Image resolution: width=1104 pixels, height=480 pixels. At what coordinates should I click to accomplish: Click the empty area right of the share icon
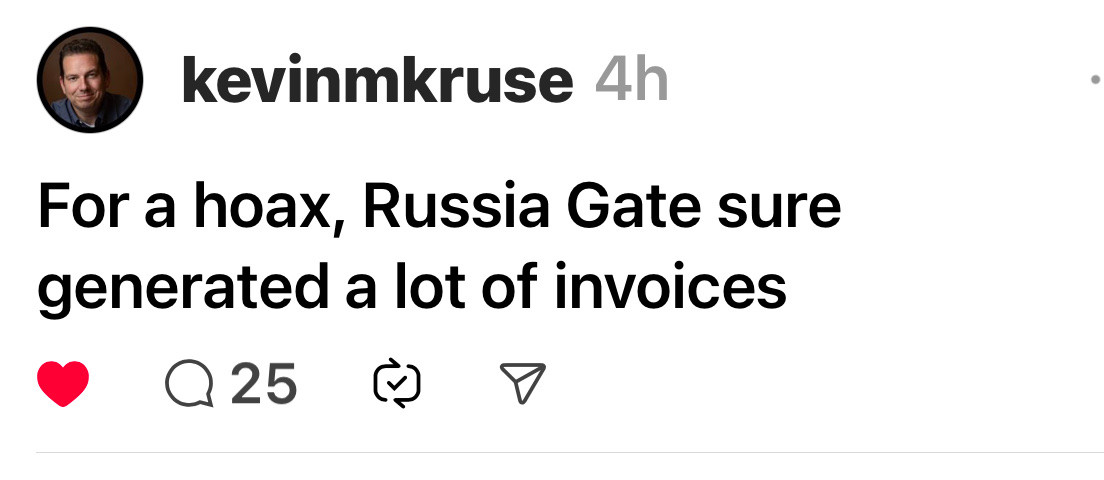coord(800,385)
